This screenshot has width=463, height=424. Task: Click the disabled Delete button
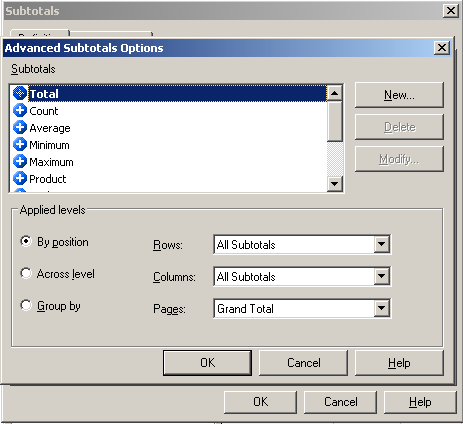coord(399,127)
